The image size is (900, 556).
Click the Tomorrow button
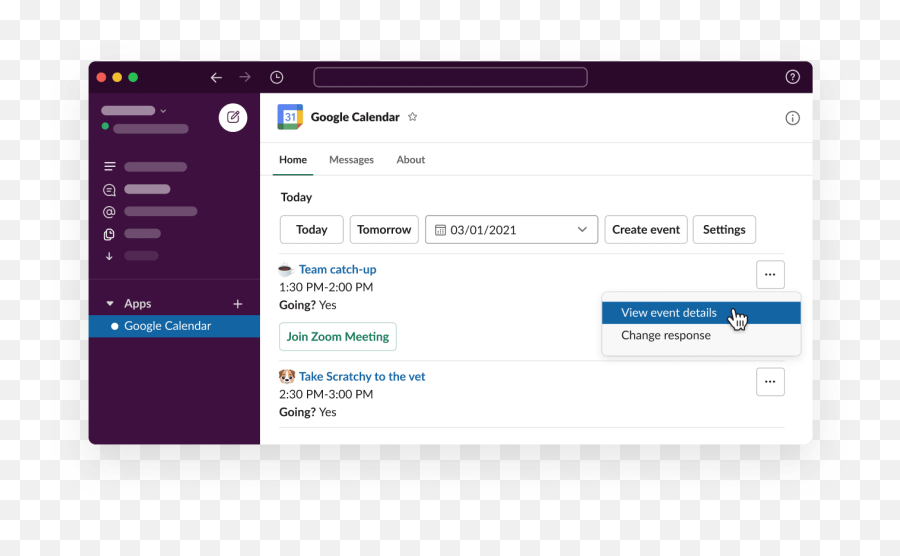384,230
